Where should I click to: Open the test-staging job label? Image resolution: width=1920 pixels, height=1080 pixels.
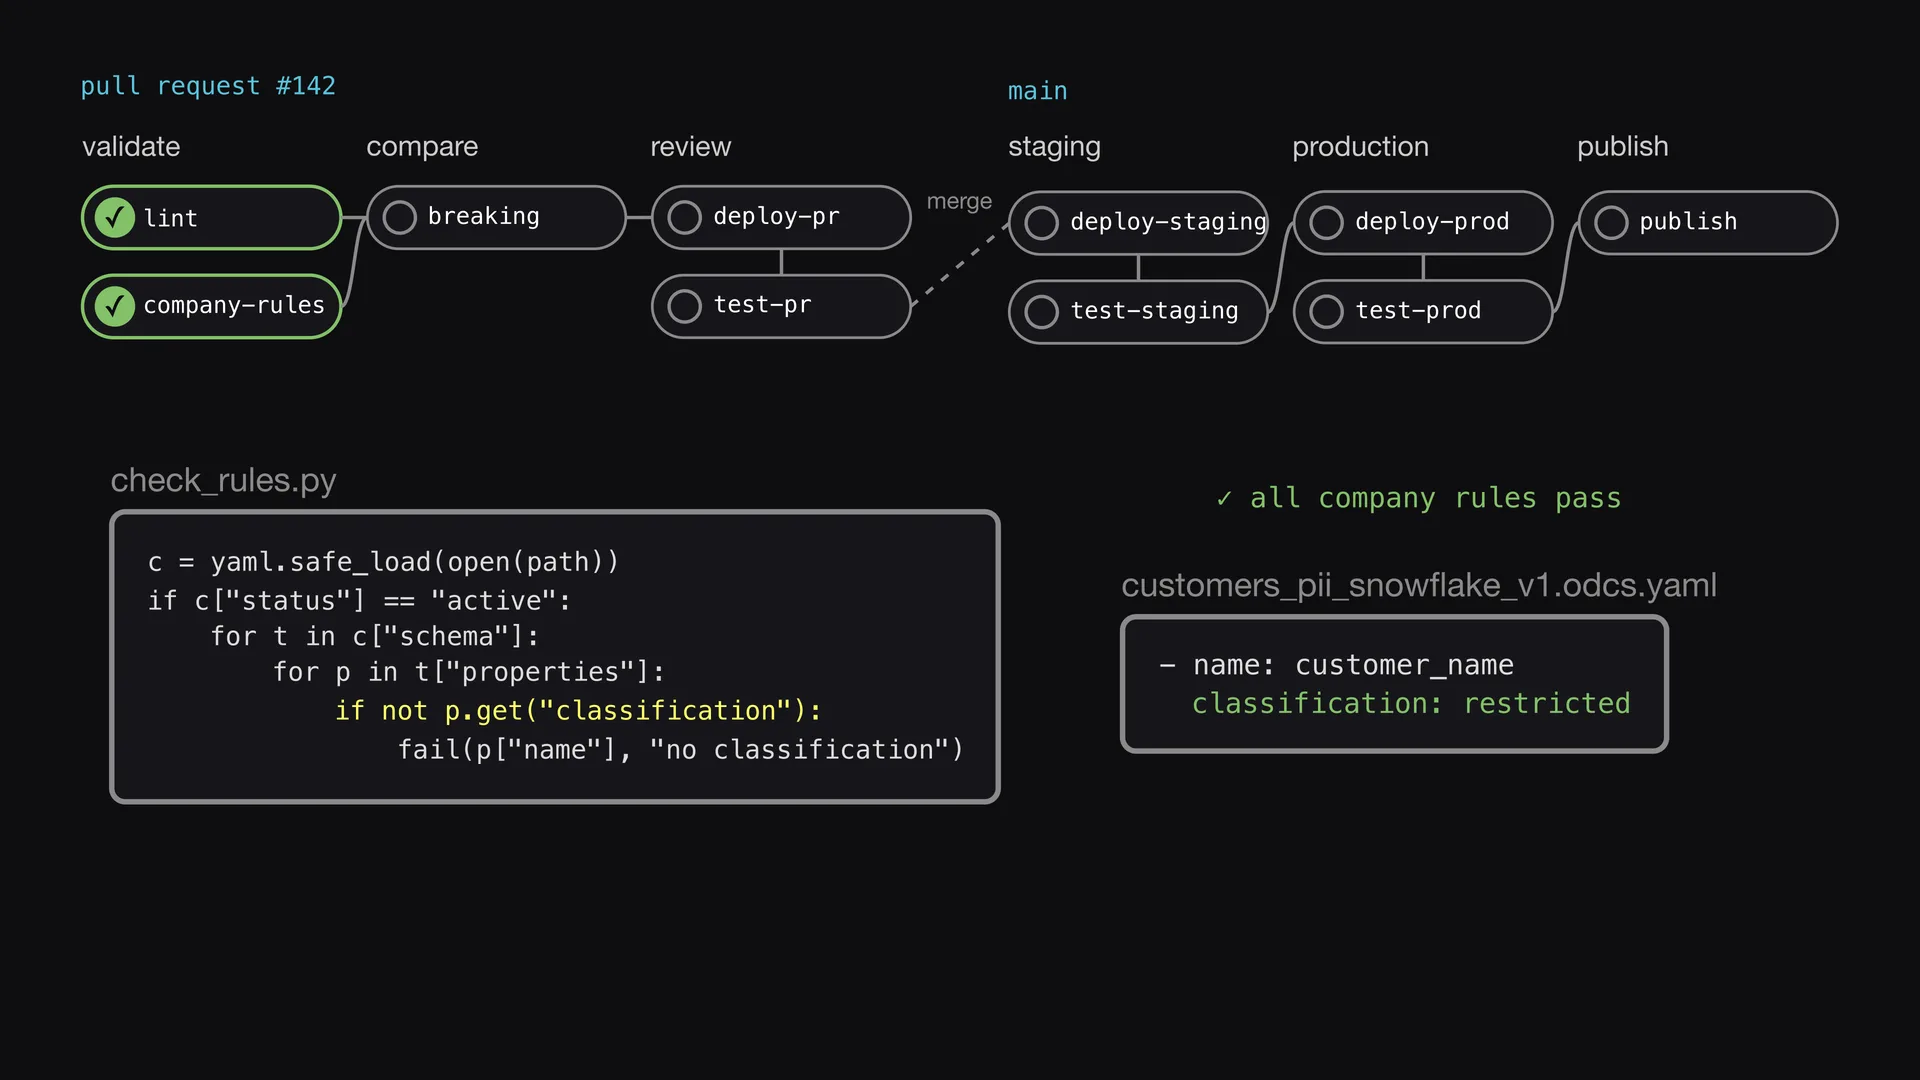pos(1154,311)
